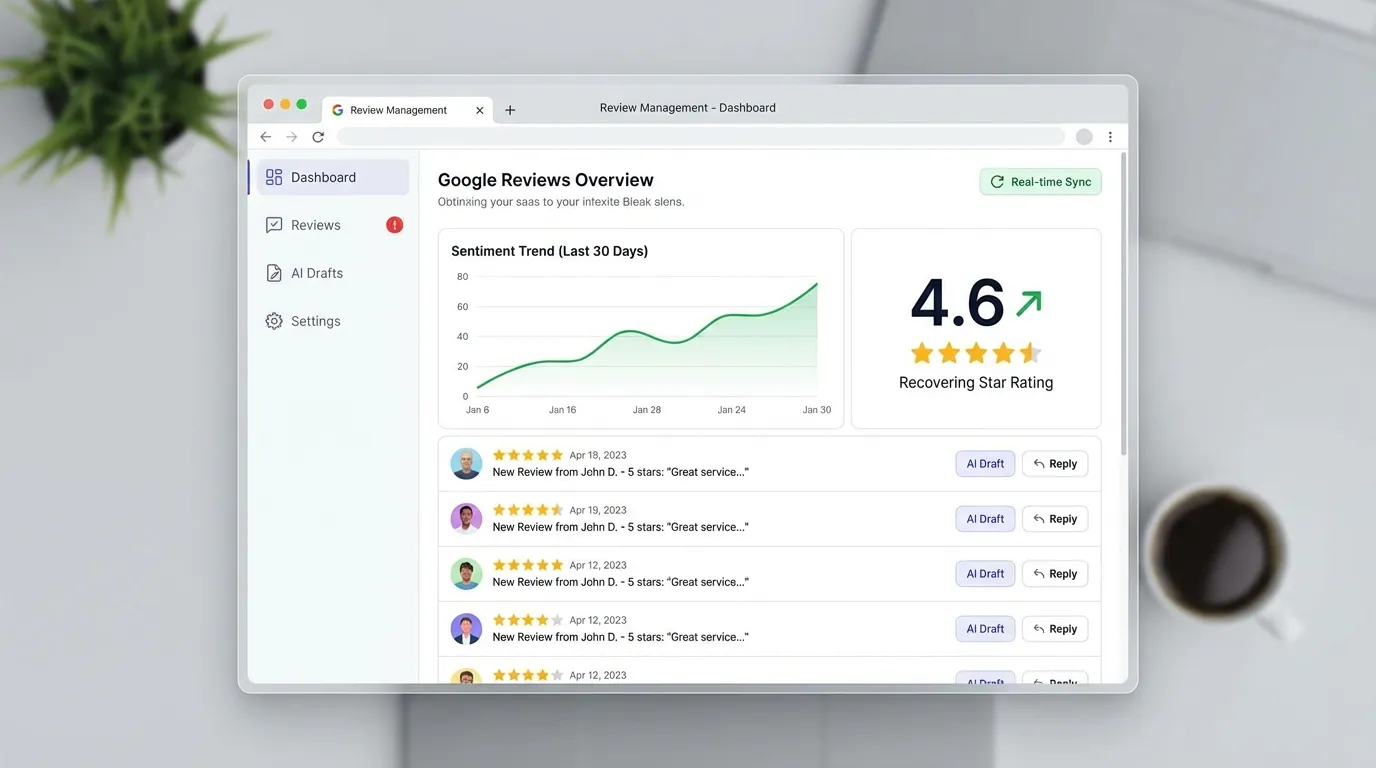The image size is (1376, 768).
Task: Click the AI Drafts document icon
Action: [x=274, y=273]
